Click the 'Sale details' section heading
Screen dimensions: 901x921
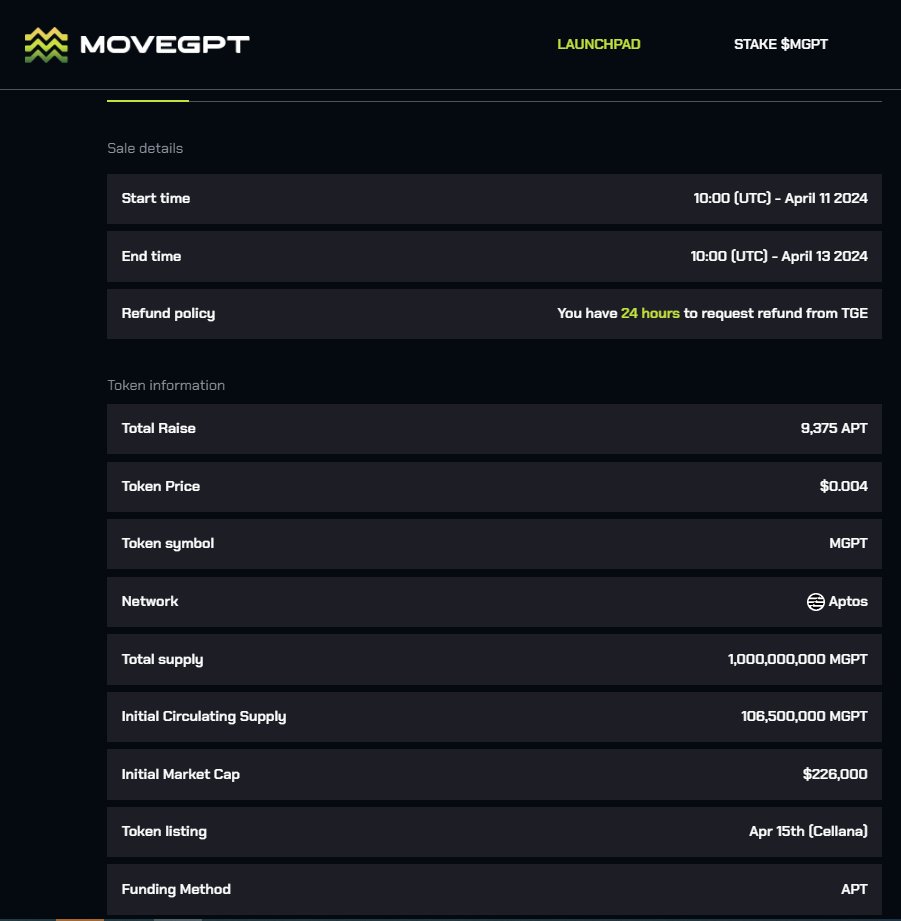click(x=145, y=148)
